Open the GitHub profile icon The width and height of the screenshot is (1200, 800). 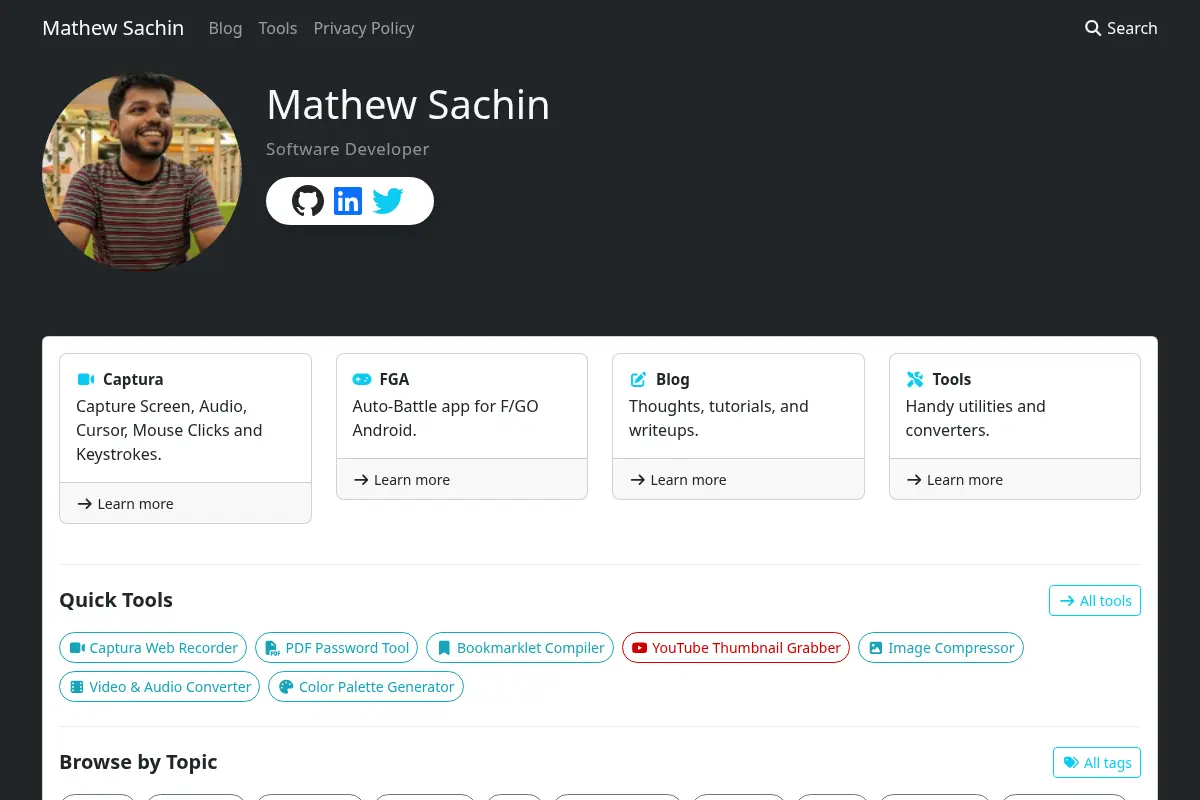(308, 201)
